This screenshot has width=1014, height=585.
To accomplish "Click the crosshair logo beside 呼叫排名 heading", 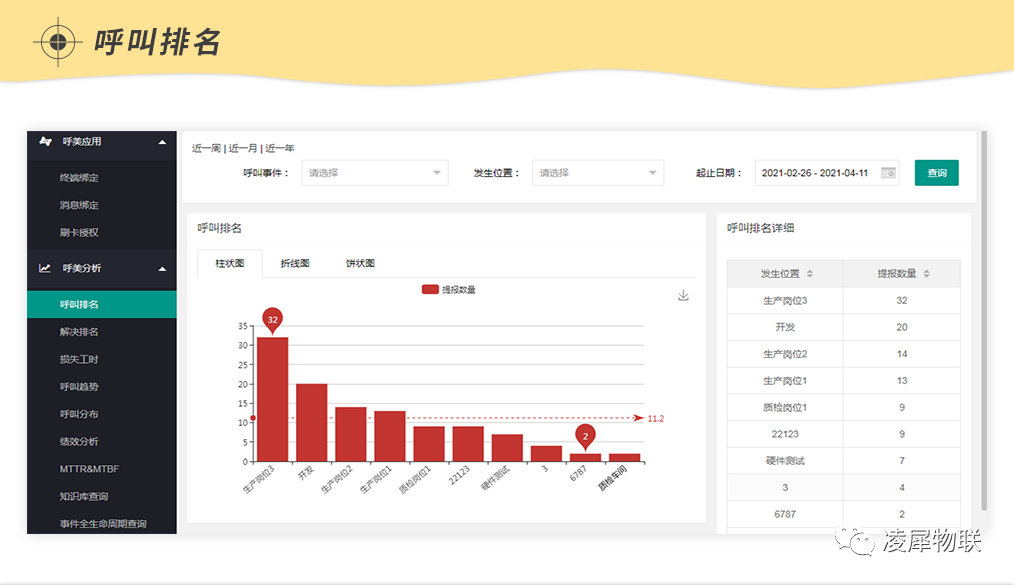I will pos(58,42).
